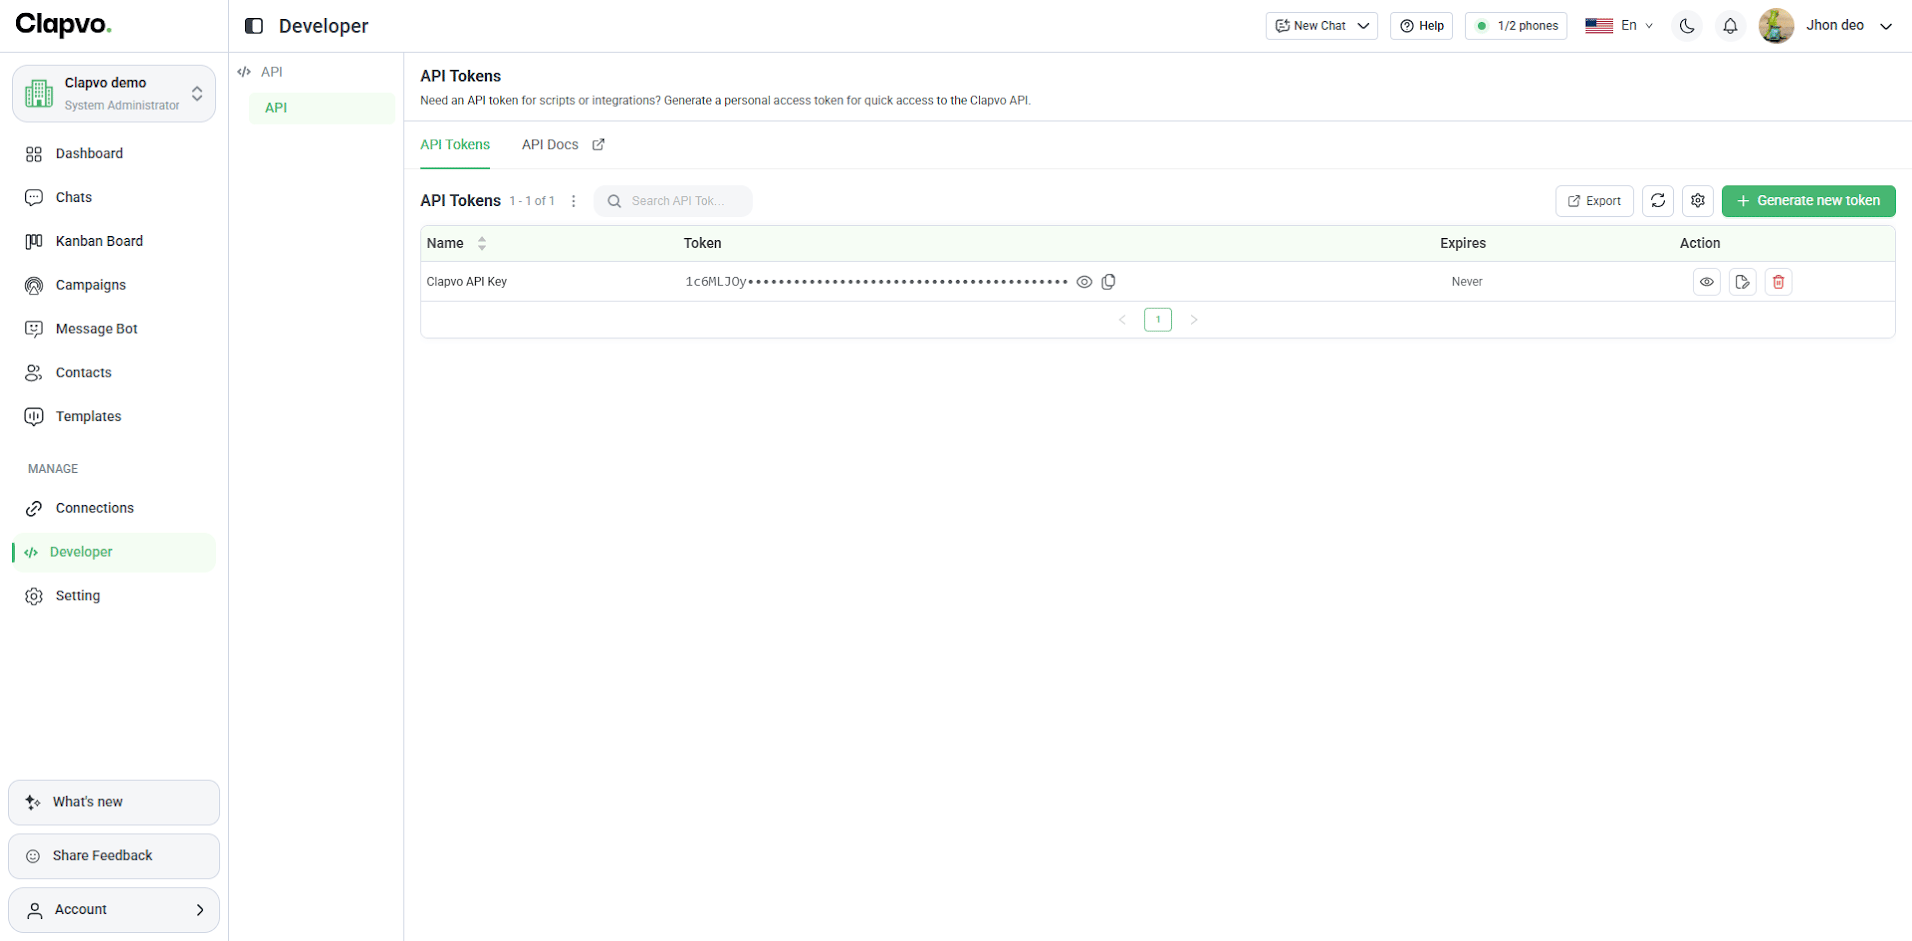Image resolution: width=1912 pixels, height=941 pixels.
Task: Click the API group header
Action: tap(261, 72)
